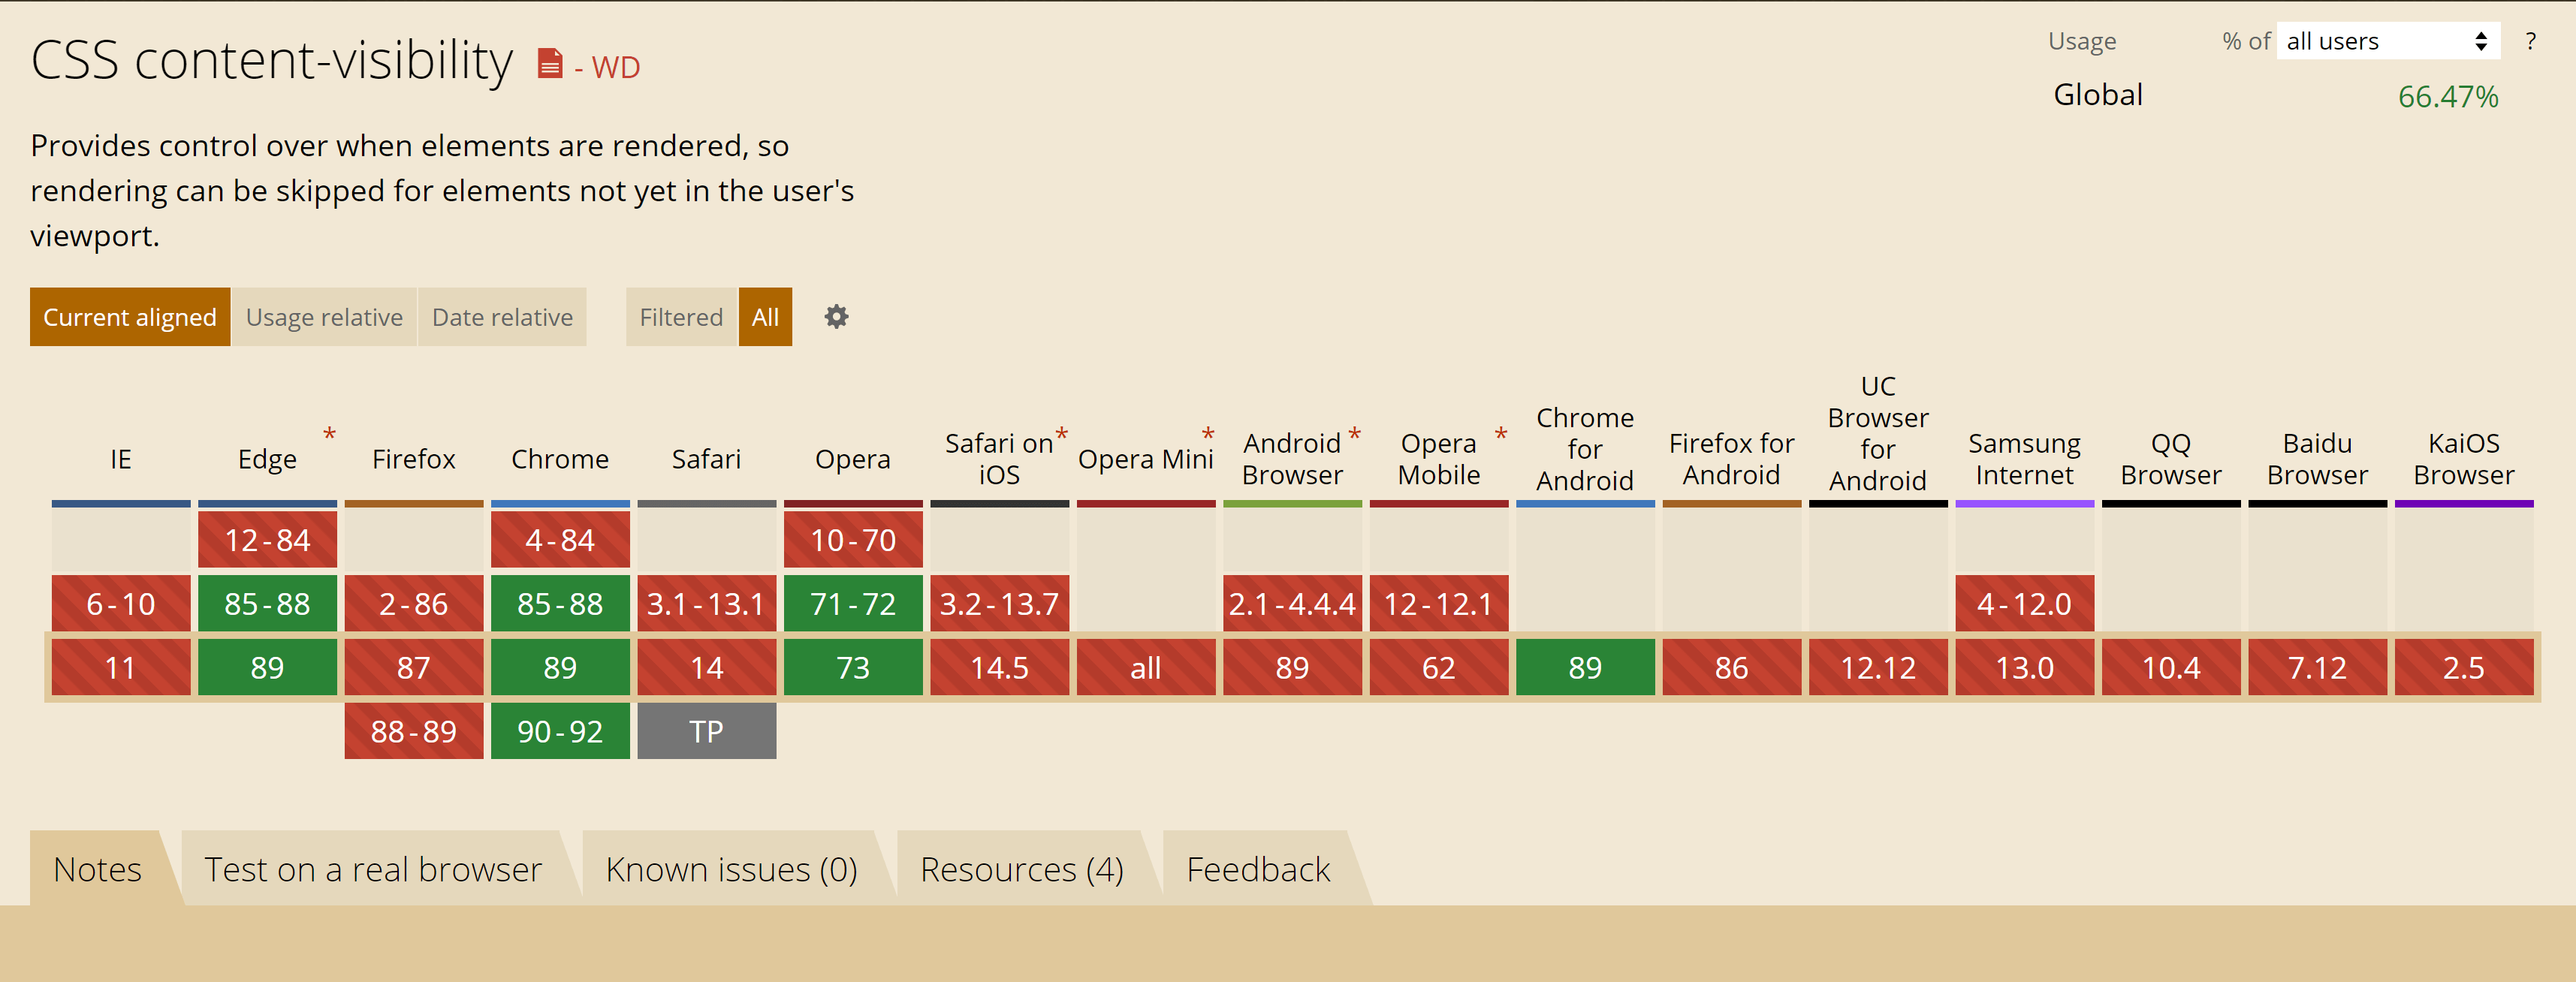Open the Test on a real browser tab
This screenshot has height=982, width=2576.
(x=373, y=869)
